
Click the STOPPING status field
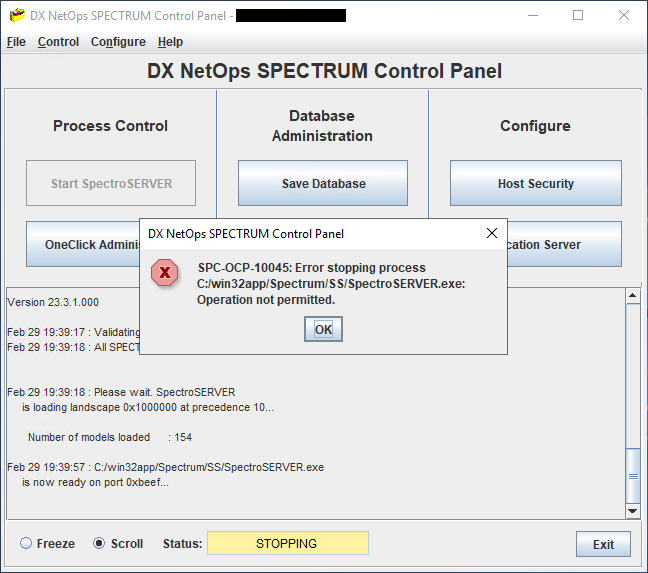point(287,544)
